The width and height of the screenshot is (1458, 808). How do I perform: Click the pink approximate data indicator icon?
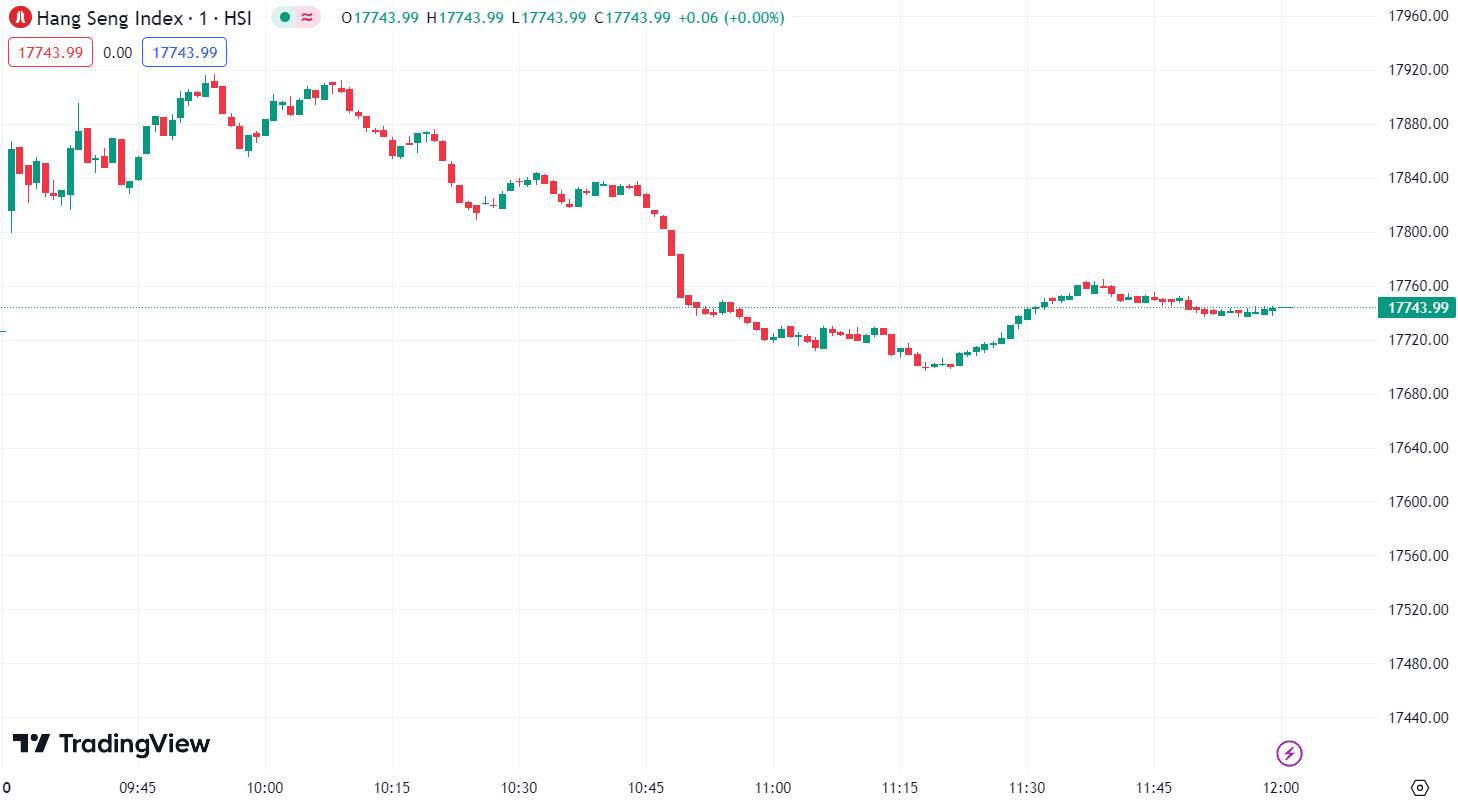click(307, 18)
